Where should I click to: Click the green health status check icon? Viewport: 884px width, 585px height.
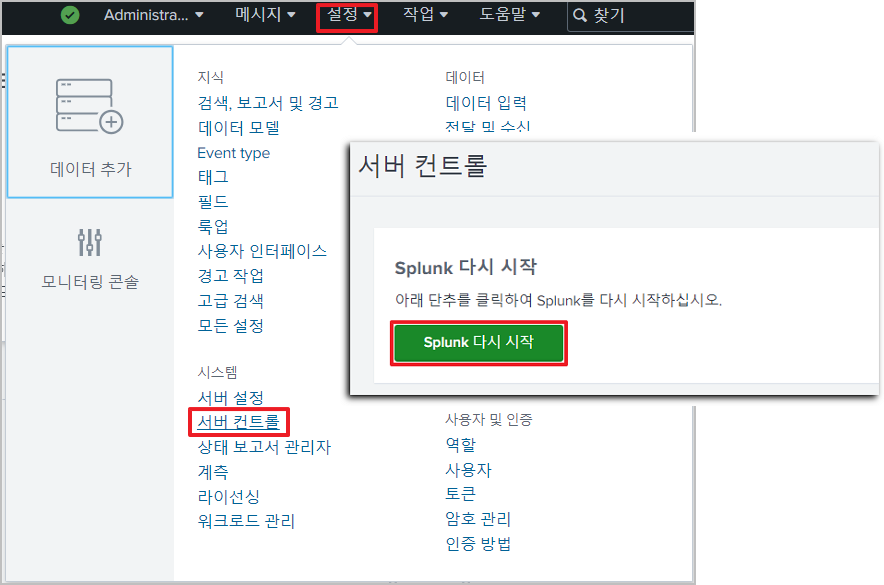(x=70, y=15)
